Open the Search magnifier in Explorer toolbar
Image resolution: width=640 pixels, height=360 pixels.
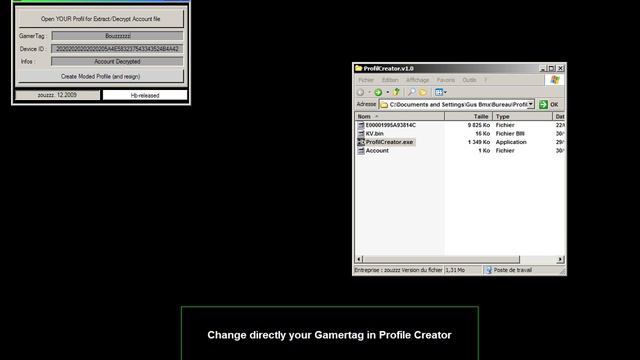tap(411, 92)
